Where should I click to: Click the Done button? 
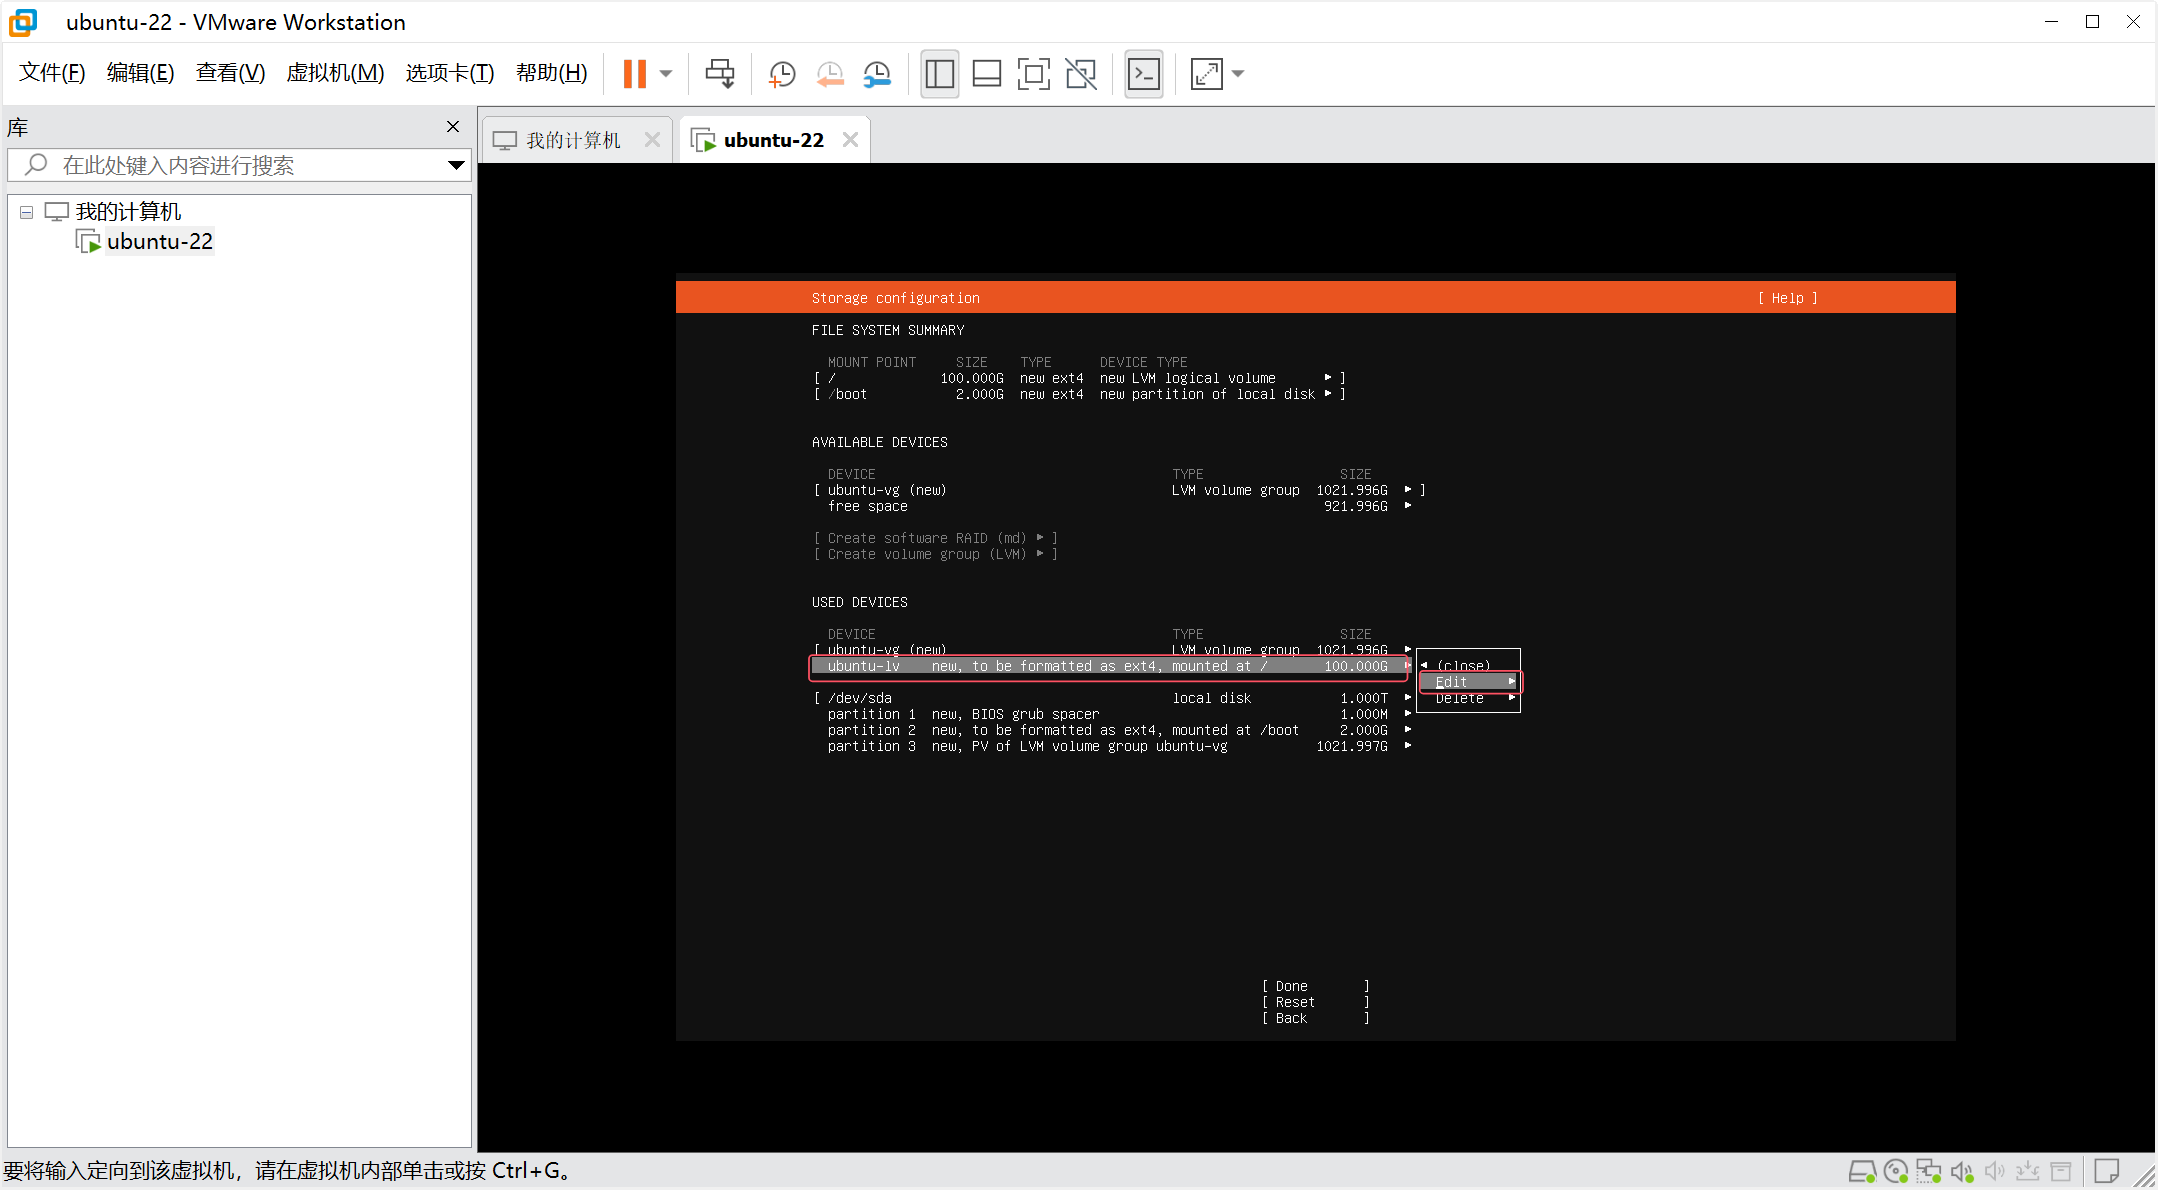(x=1315, y=986)
